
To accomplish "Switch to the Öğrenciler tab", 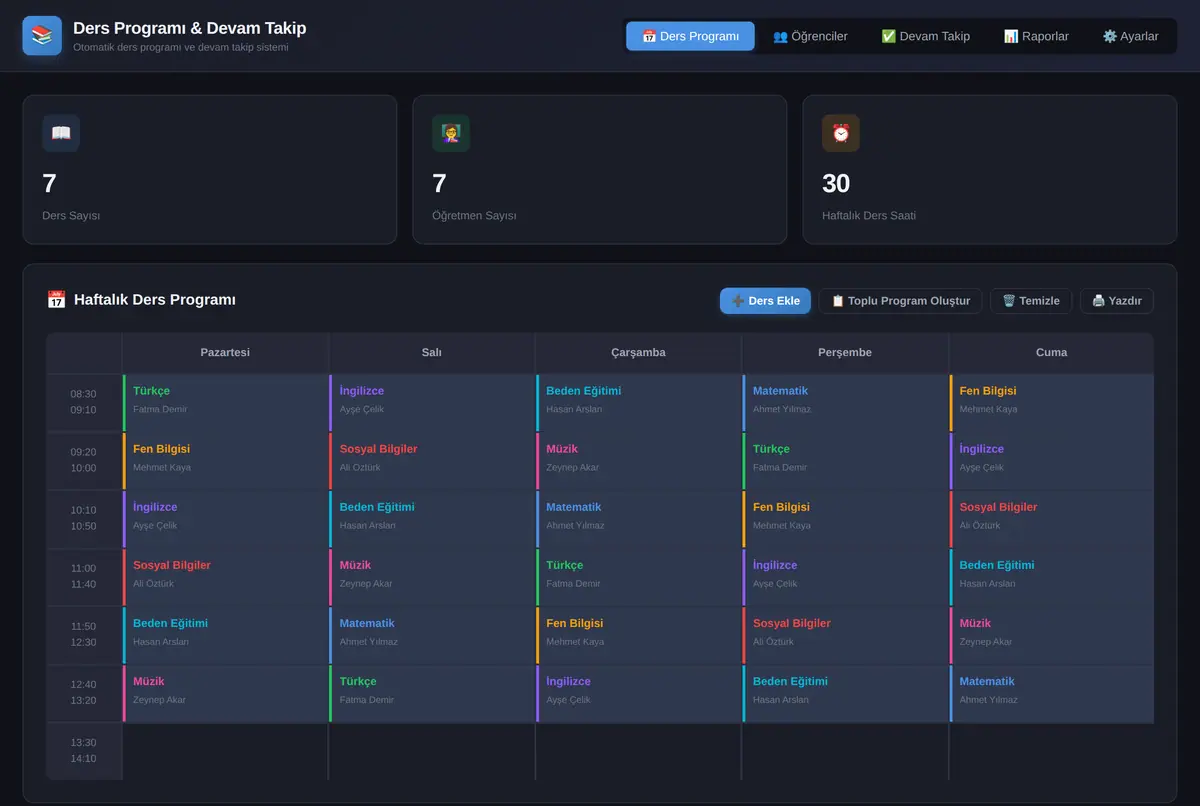I will (810, 36).
